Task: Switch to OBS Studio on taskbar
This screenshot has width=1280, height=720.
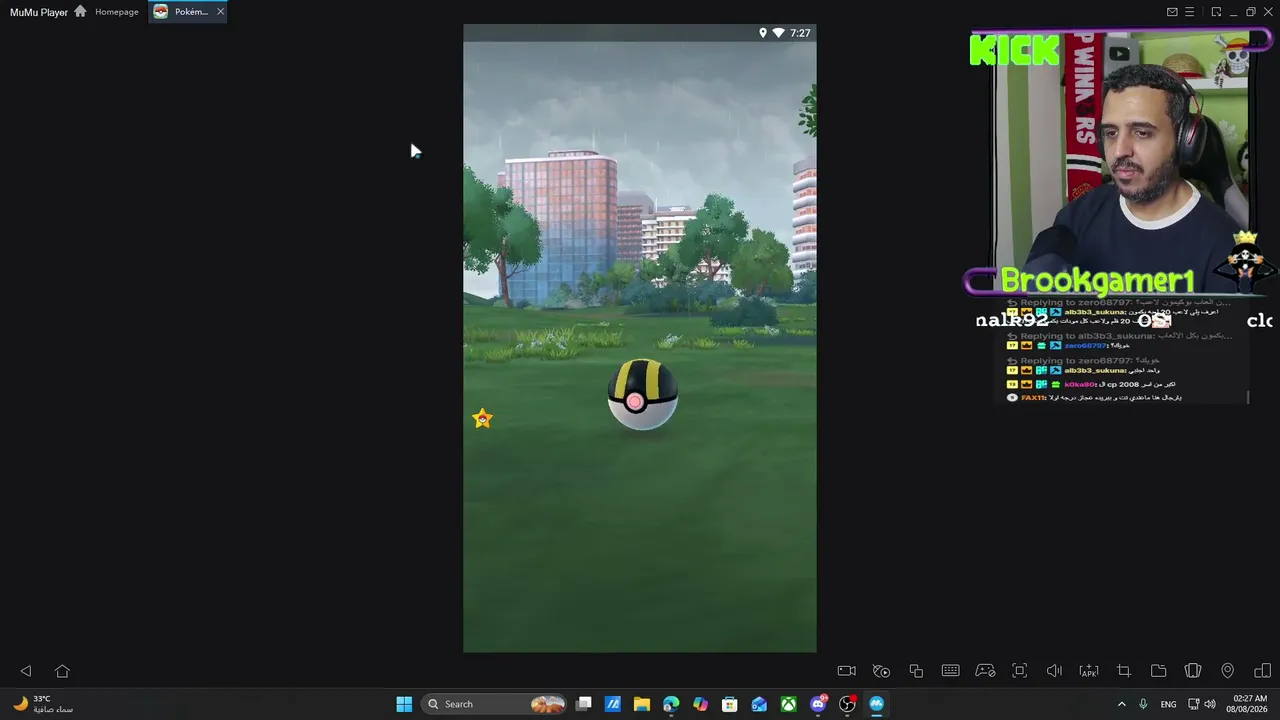Action: coord(848,704)
